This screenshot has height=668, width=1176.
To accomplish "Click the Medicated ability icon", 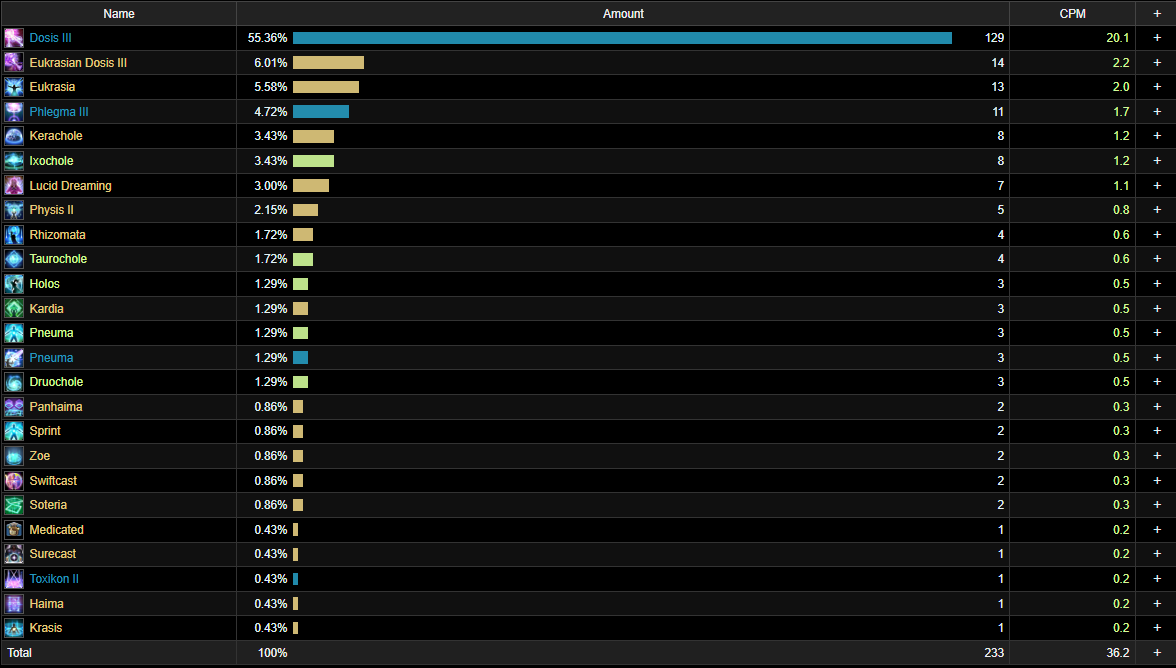I will tap(14, 529).
